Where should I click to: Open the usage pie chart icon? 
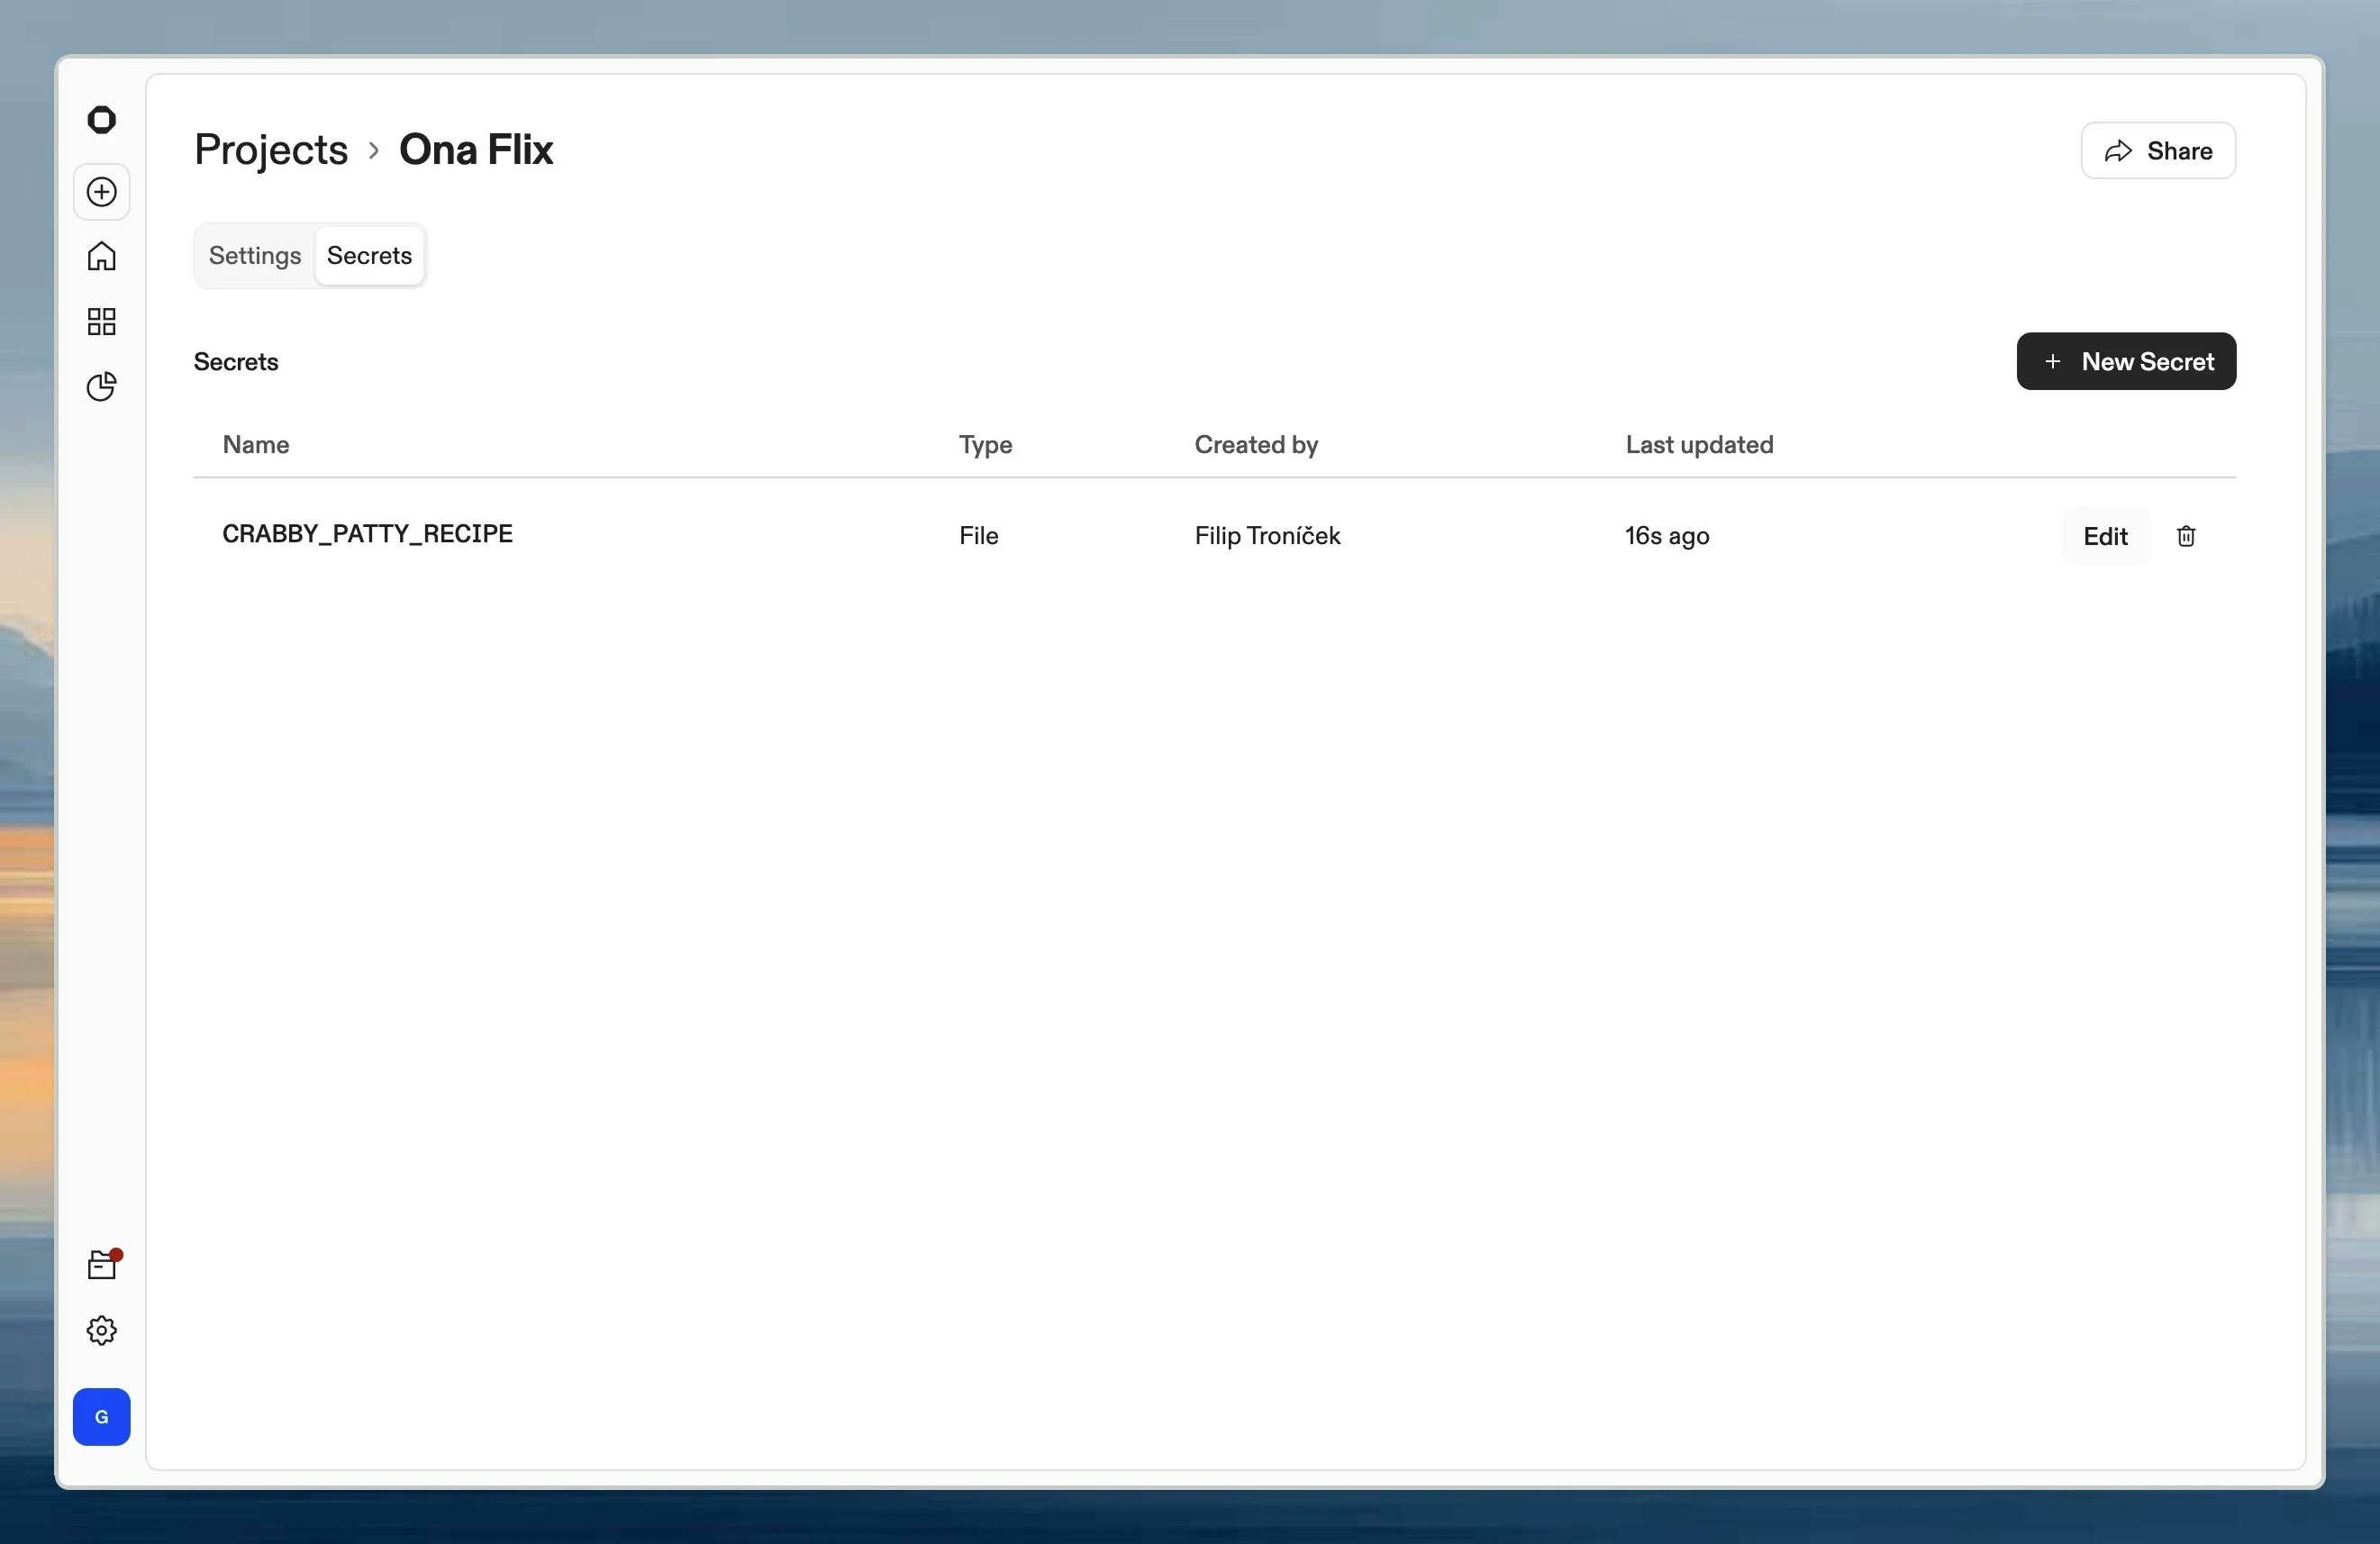(101, 386)
